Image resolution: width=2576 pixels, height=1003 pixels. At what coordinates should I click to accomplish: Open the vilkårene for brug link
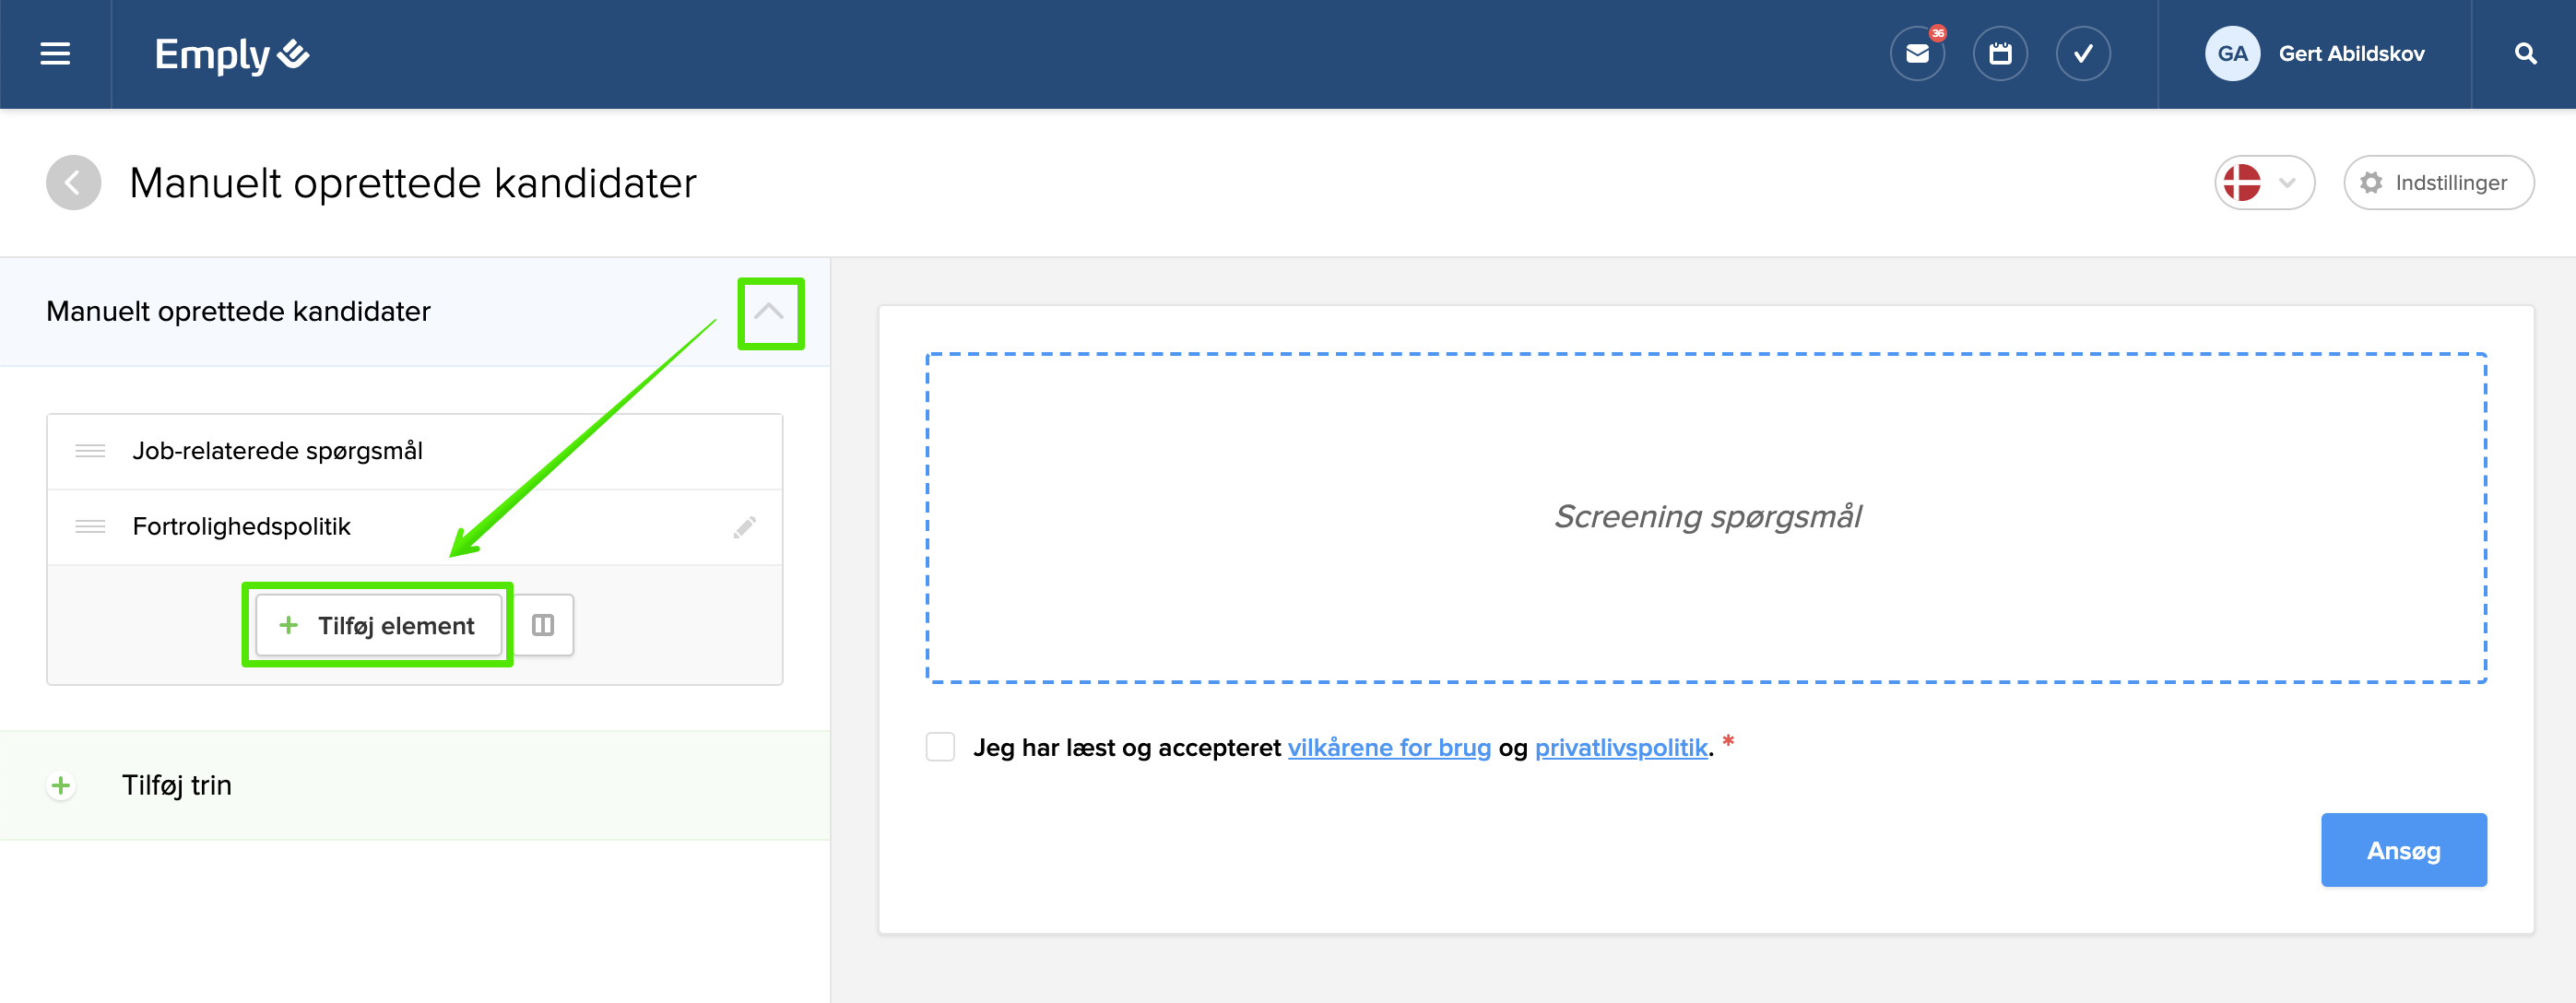click(1388, 747)
